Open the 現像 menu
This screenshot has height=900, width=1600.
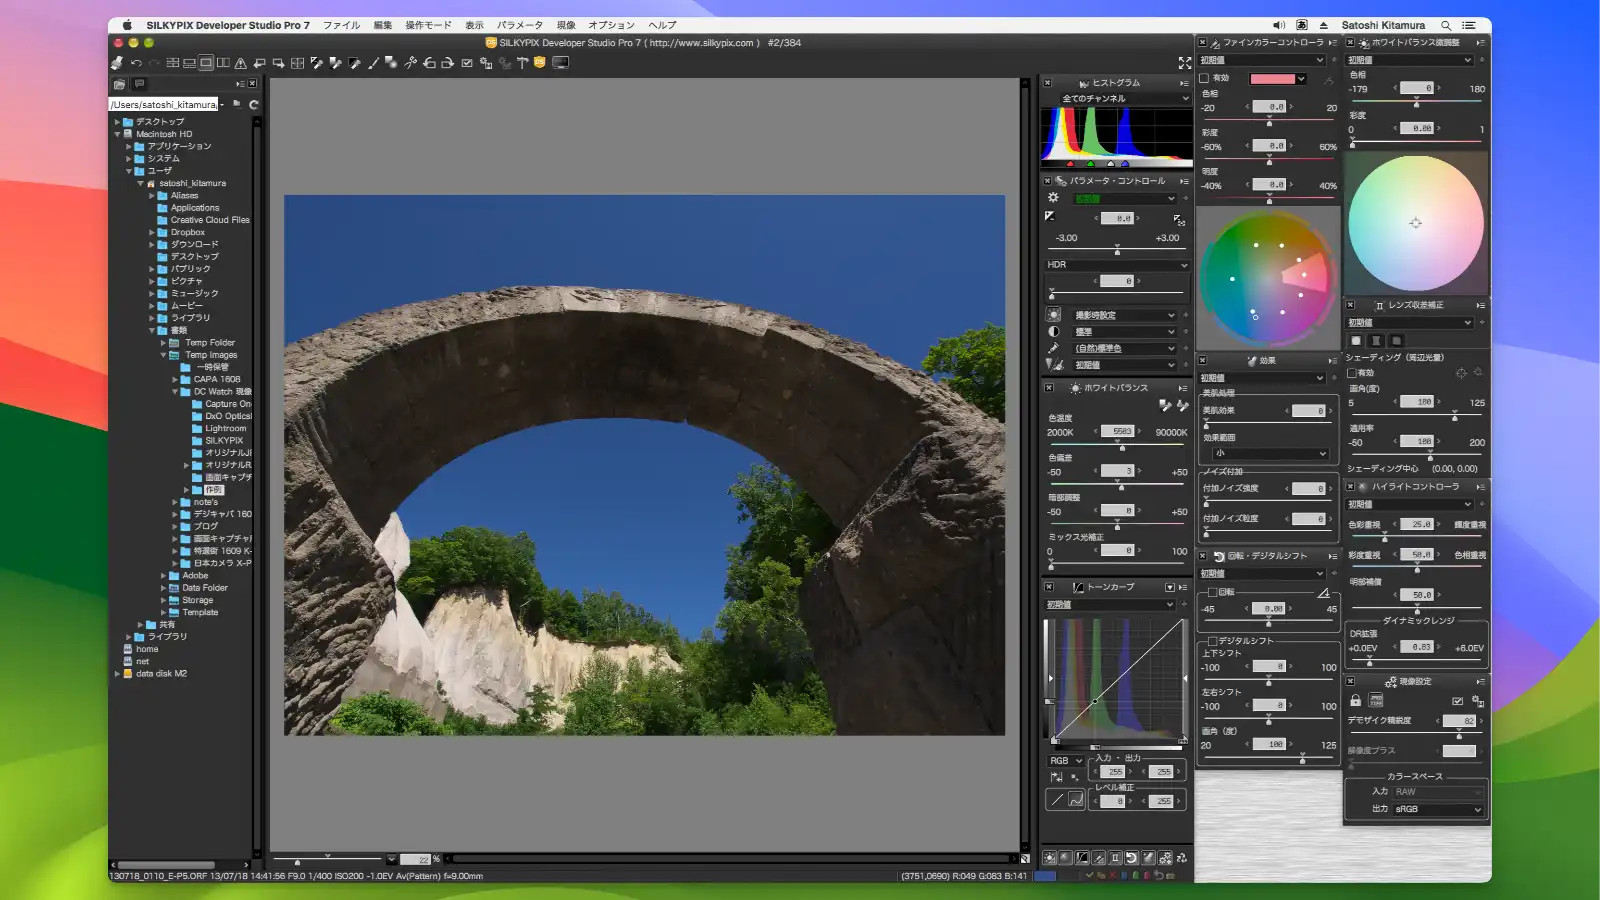coord(565,25)
